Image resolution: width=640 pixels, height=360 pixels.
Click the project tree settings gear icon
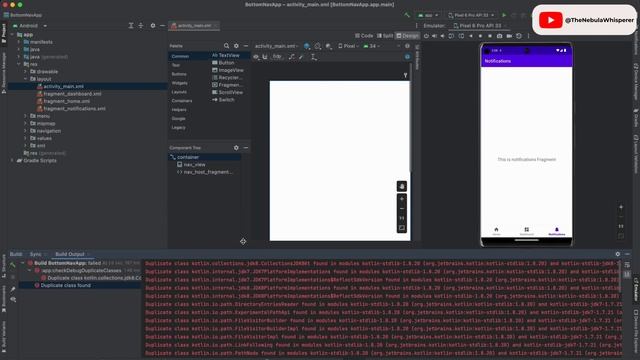[x=153, y=26]
